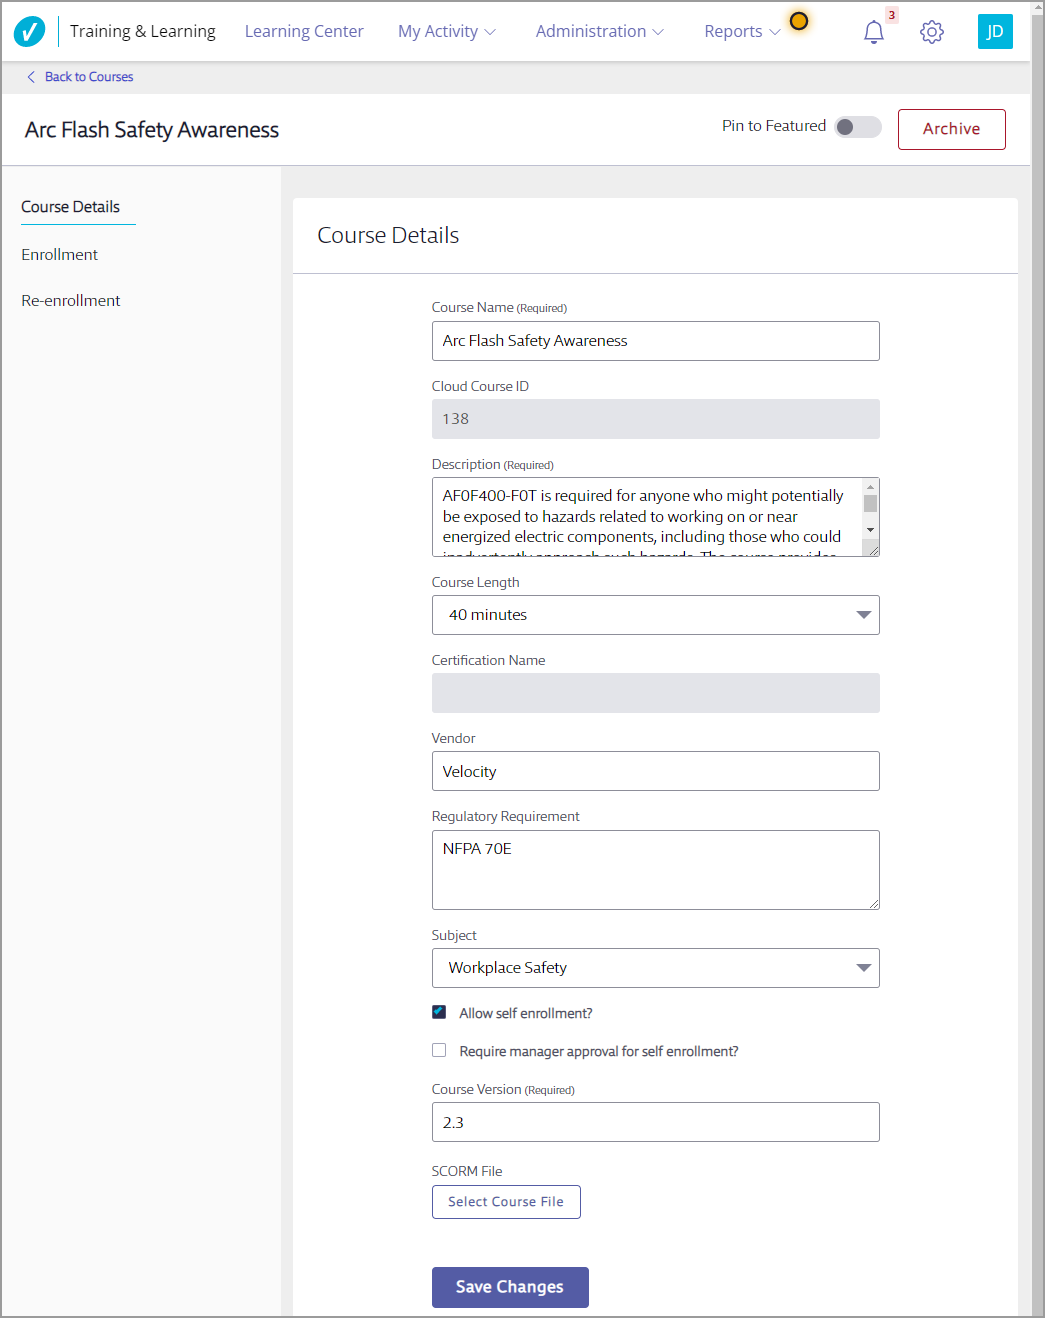Toggle the Pin to Featured switch

coord(858,127)
